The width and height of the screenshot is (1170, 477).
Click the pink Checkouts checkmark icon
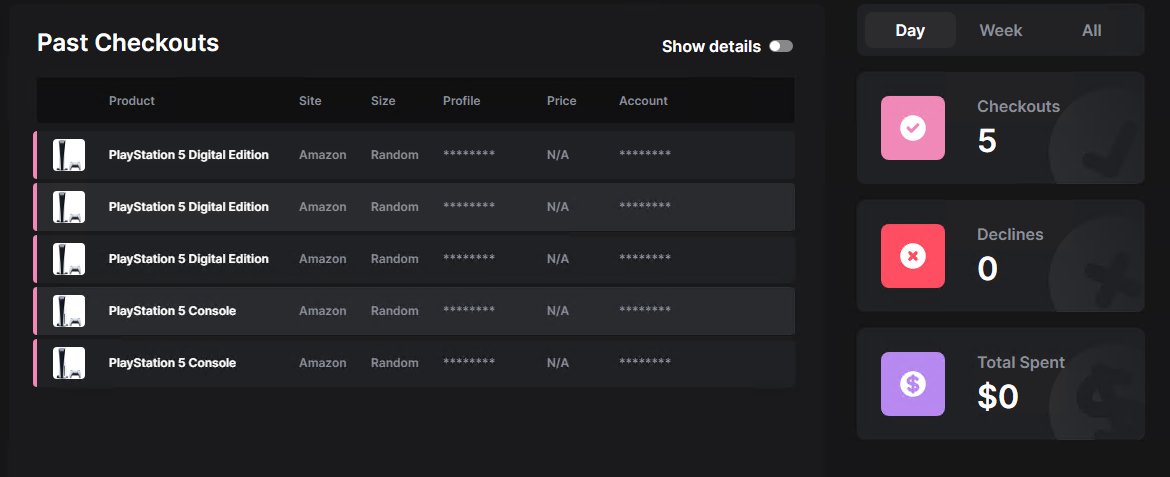click(913, 128)
